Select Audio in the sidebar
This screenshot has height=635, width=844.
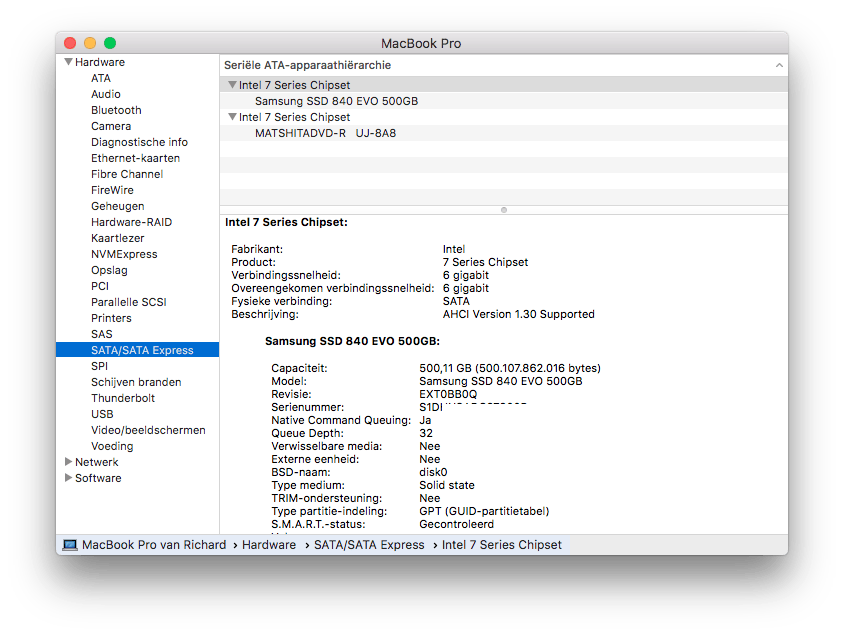click(106, 94)
